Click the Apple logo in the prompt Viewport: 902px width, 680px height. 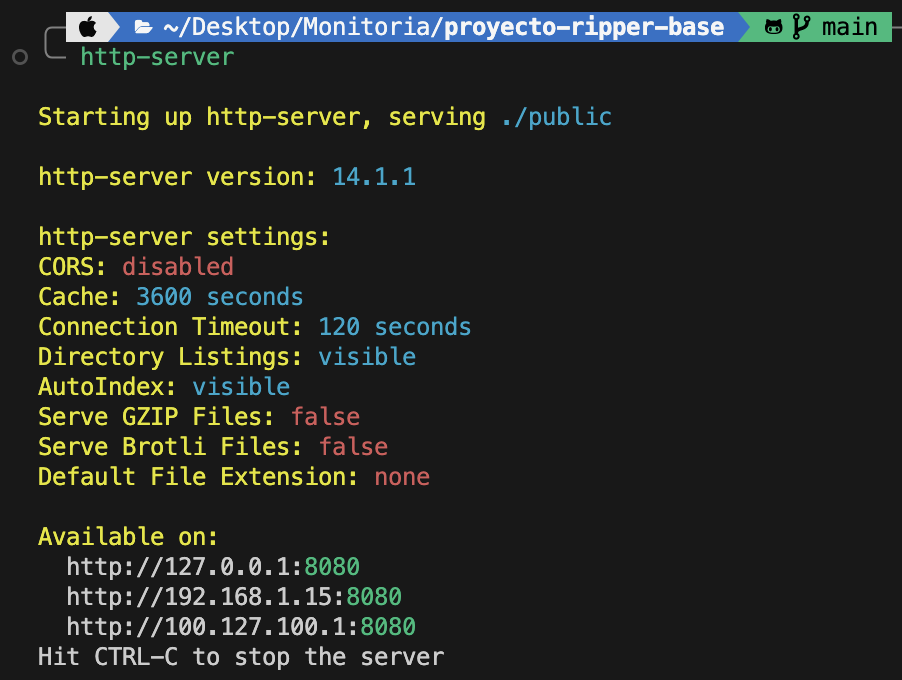[88, 27]
